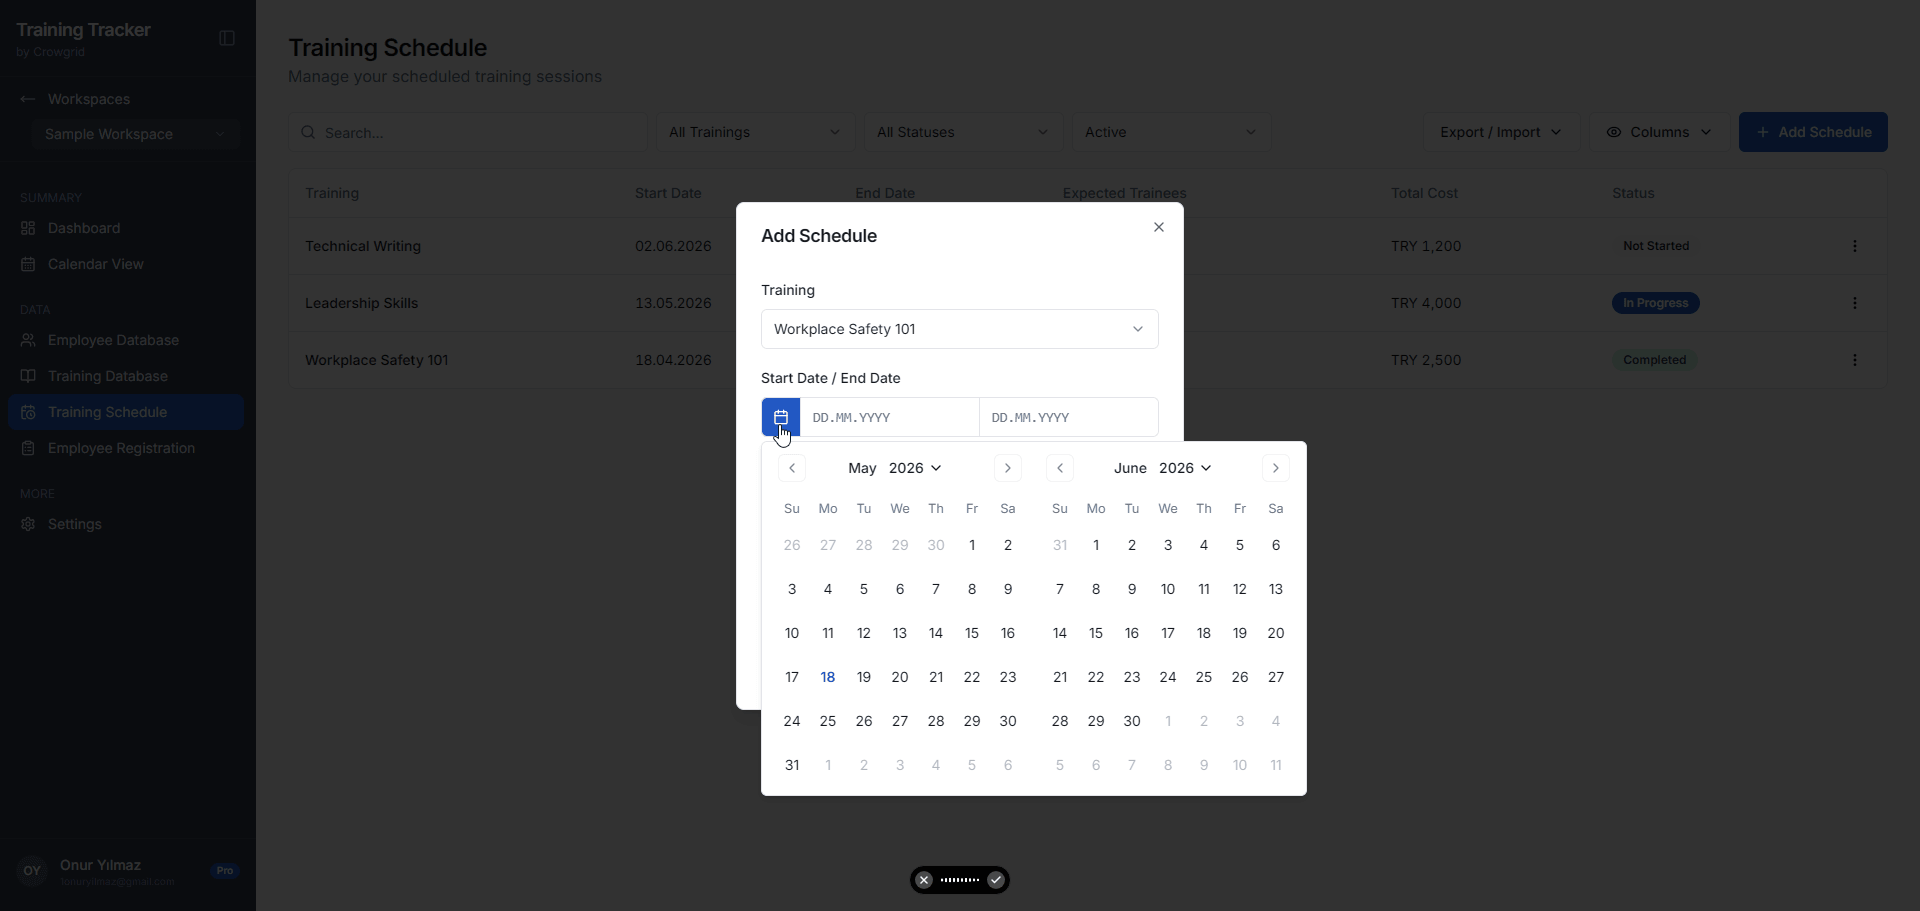Focus the end date DD.MM.YYYY field
Image resolution: width=1920 pixels, height=911 pixels.
1069,417
